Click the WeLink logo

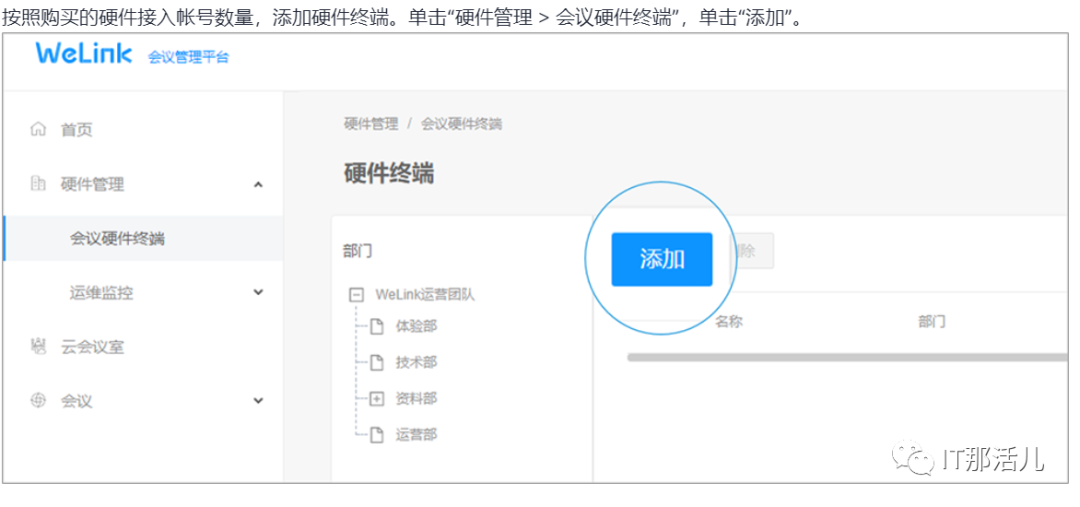coord(83,54)
